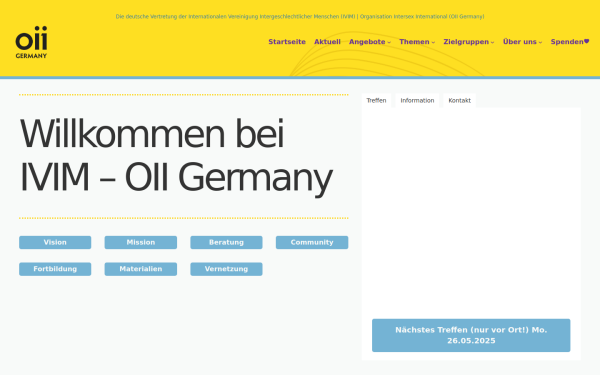Image resolution: width=600 pixels, height=375 pixels.
Task: Click Nächstes Treffen Mo. 26.05.2025 button
Action: [471, 335]
